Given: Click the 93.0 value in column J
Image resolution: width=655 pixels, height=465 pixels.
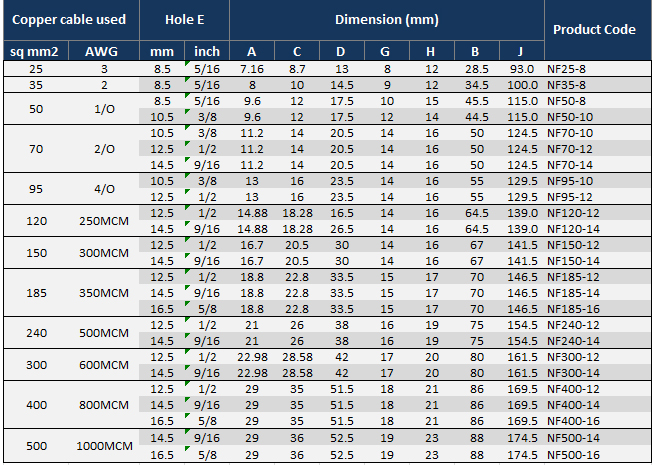Looking at the screenshot, I should (522, 69).
